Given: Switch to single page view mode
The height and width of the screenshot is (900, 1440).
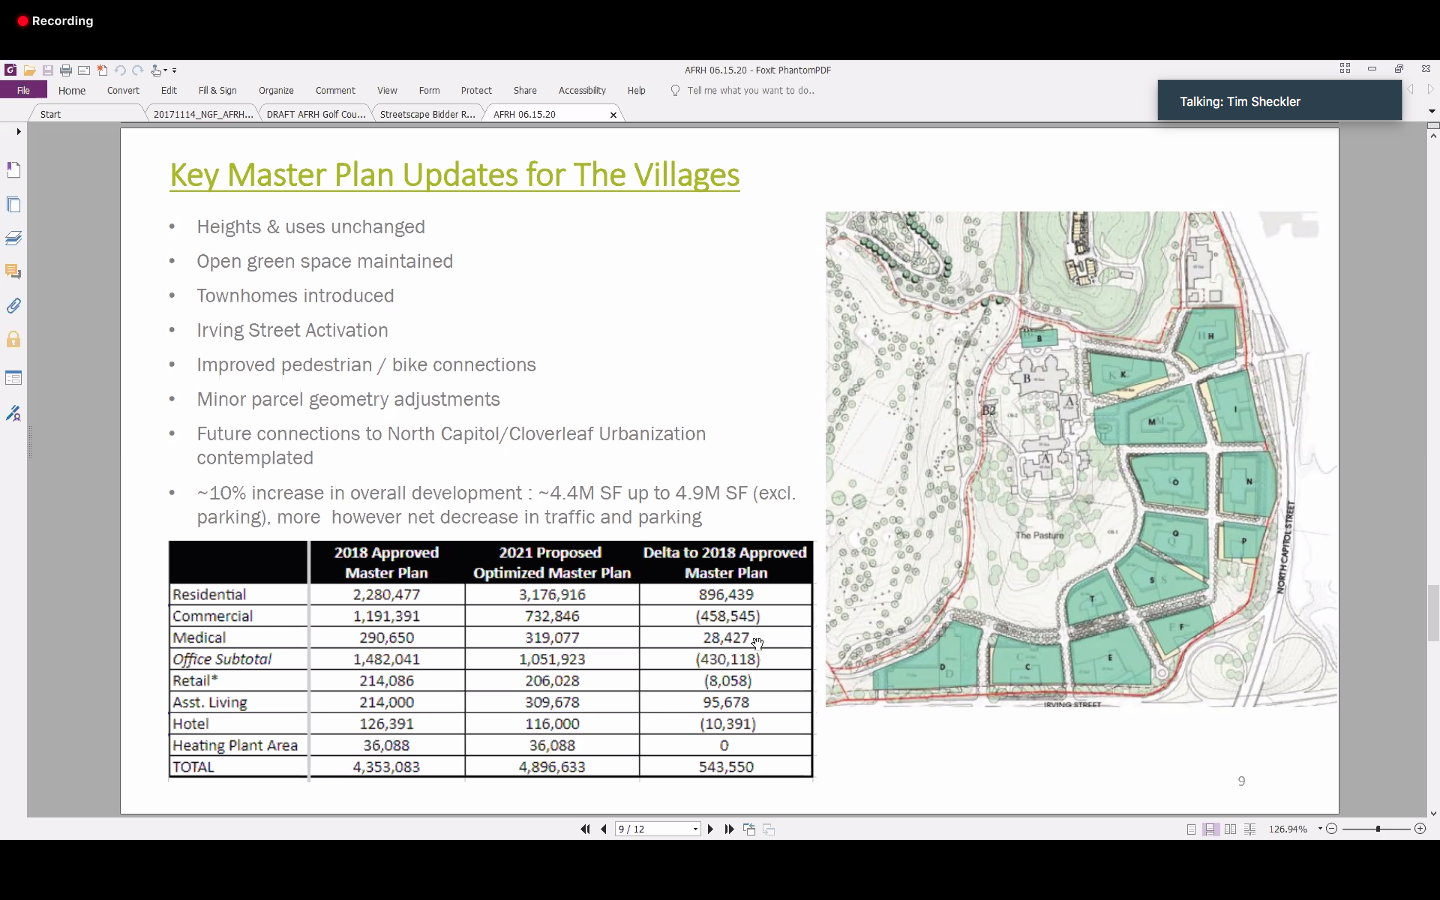Looking at the screenshot, I should point(1191,829).
